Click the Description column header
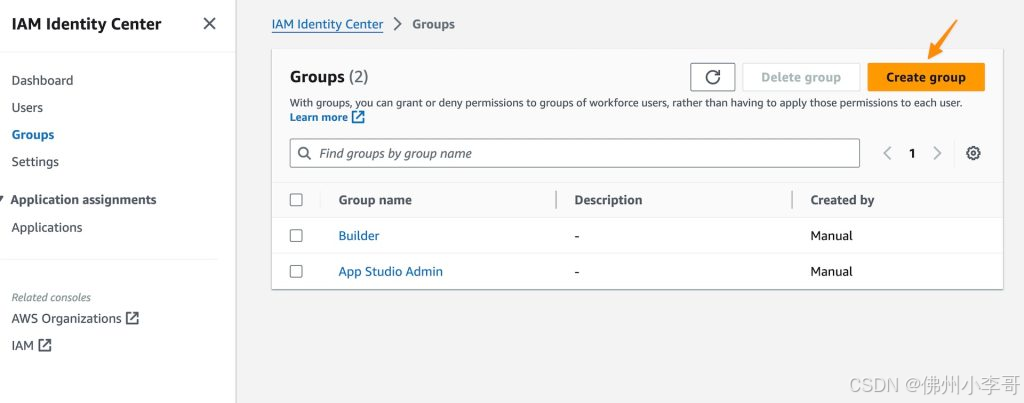 tap(608, 200)
